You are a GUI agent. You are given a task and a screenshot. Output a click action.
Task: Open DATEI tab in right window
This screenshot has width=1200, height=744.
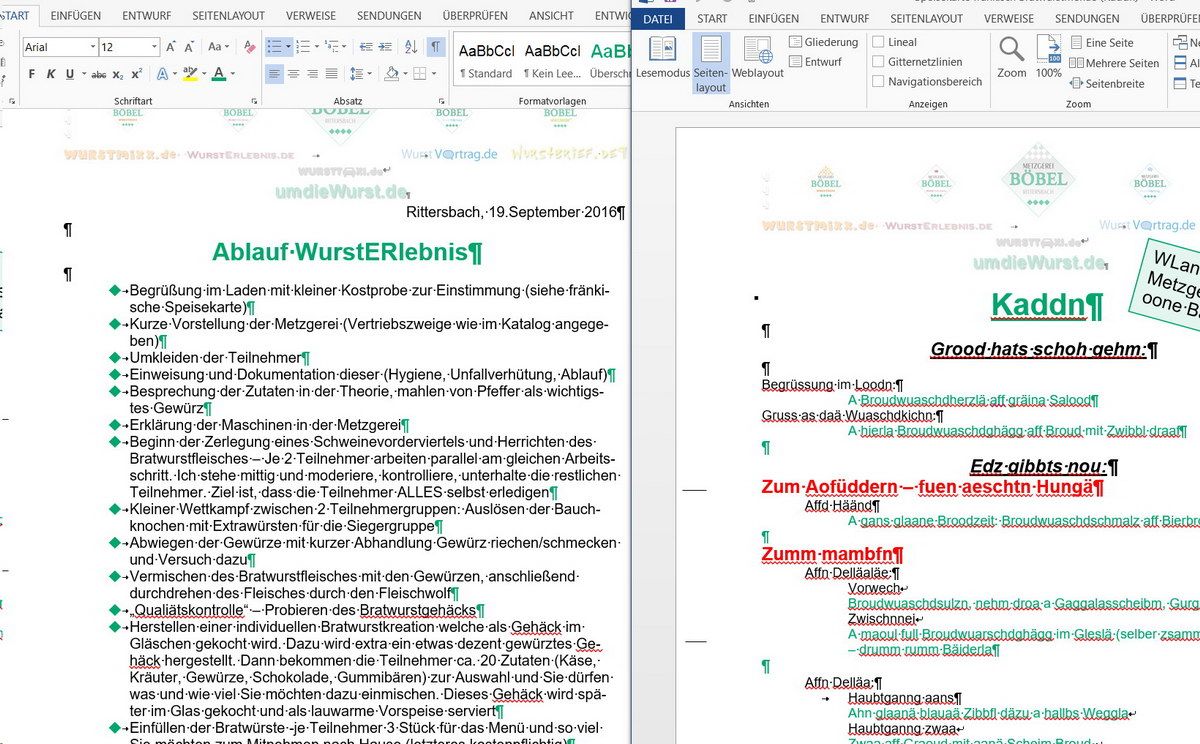click(x=658, y=18)
